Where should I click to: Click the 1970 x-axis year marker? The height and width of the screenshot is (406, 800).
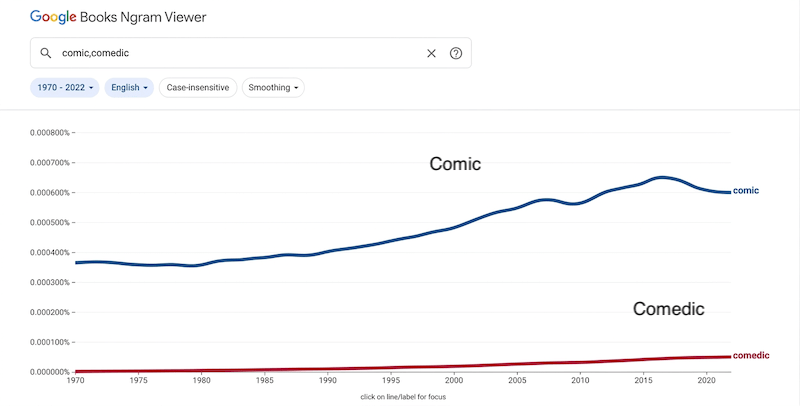point(75,381)
